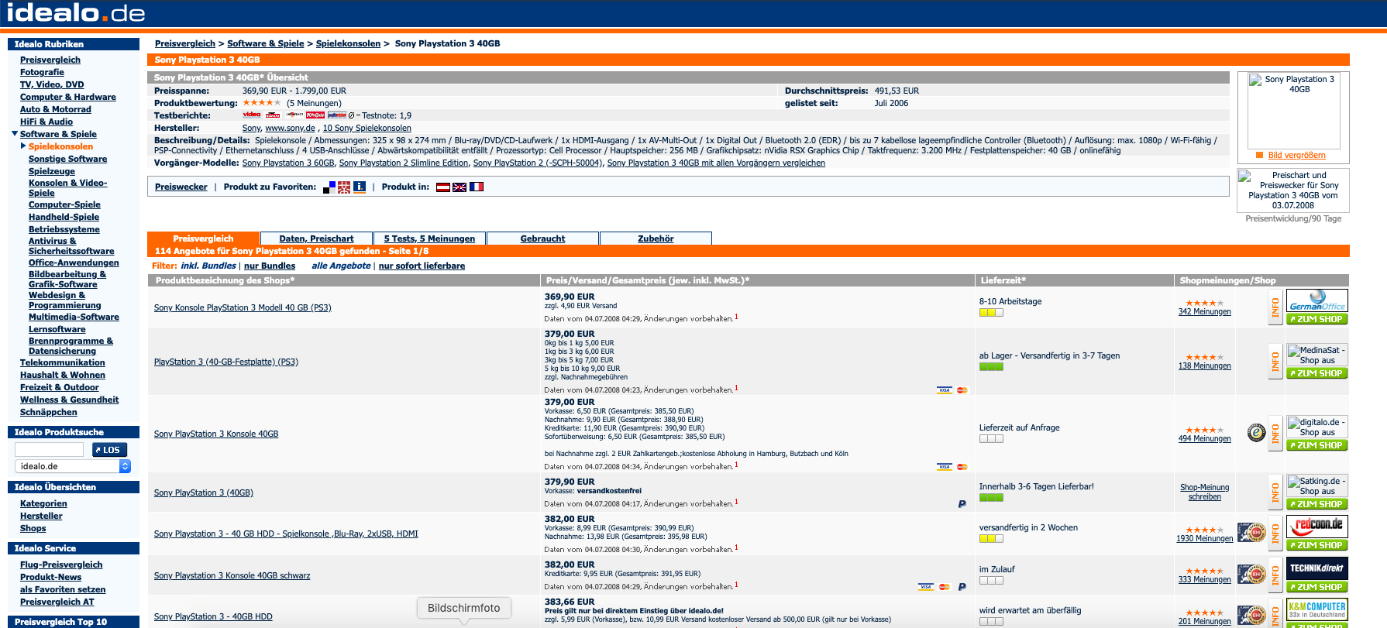Click 1930 Meinungen for redcoon.de
The height and width of the screenshot is (628, 1387).
[1204, 538]
